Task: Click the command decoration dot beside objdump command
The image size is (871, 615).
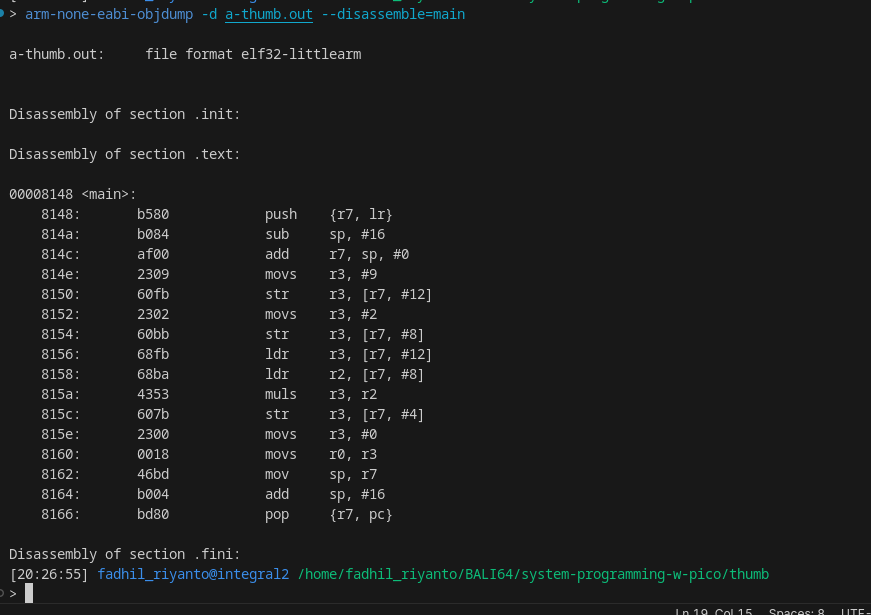Action: coord(3,14)
